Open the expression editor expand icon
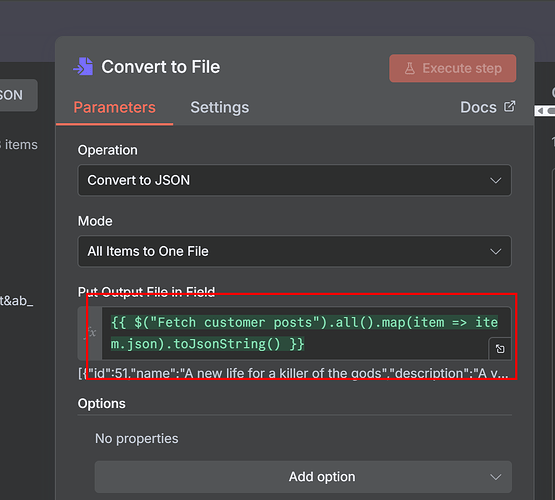 pos(500,349)
